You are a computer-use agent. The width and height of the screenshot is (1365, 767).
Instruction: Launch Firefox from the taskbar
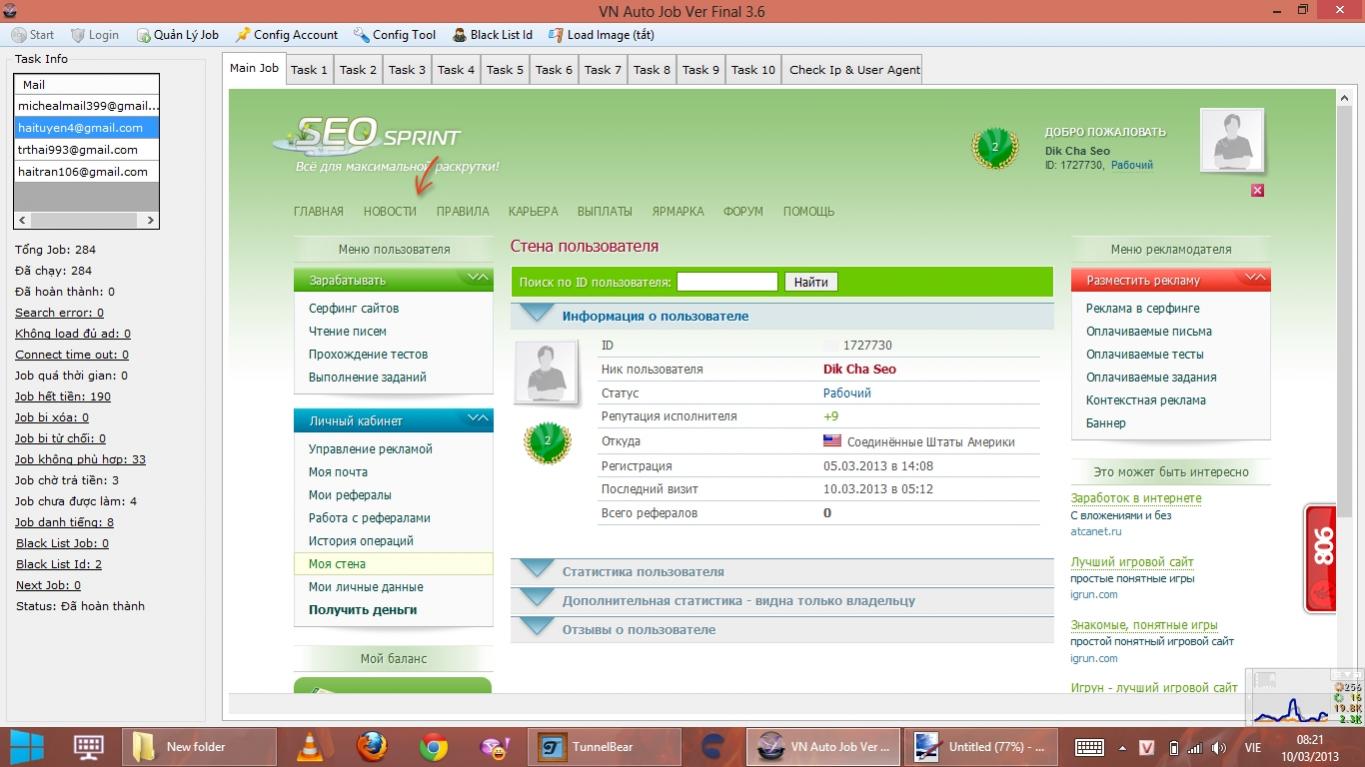pos(372,746)
